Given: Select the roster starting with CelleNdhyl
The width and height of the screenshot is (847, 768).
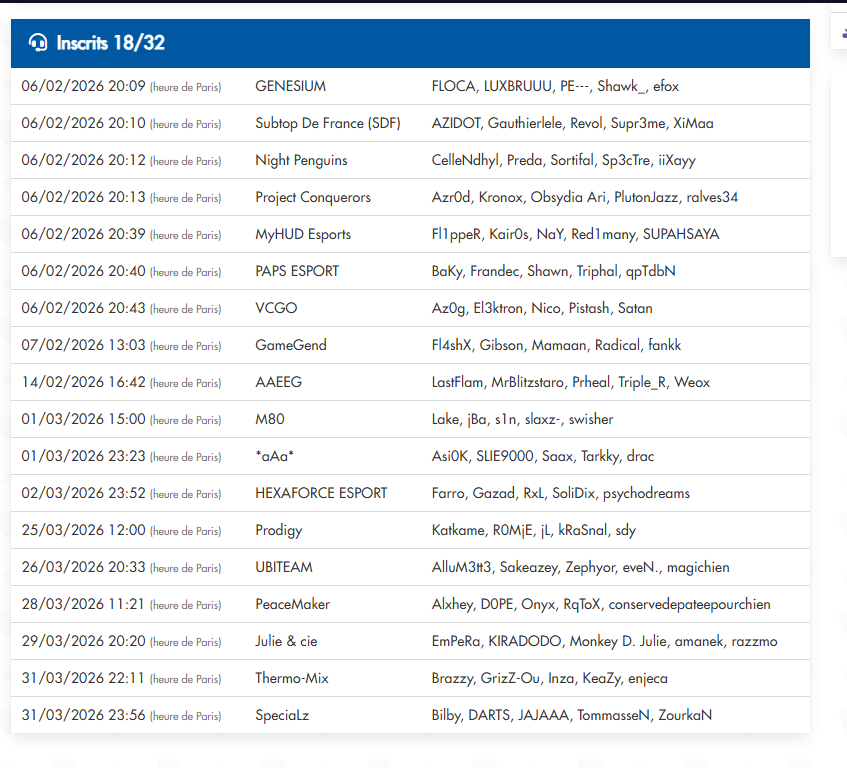Looking at the screenshot, I should tap(563, 160).
